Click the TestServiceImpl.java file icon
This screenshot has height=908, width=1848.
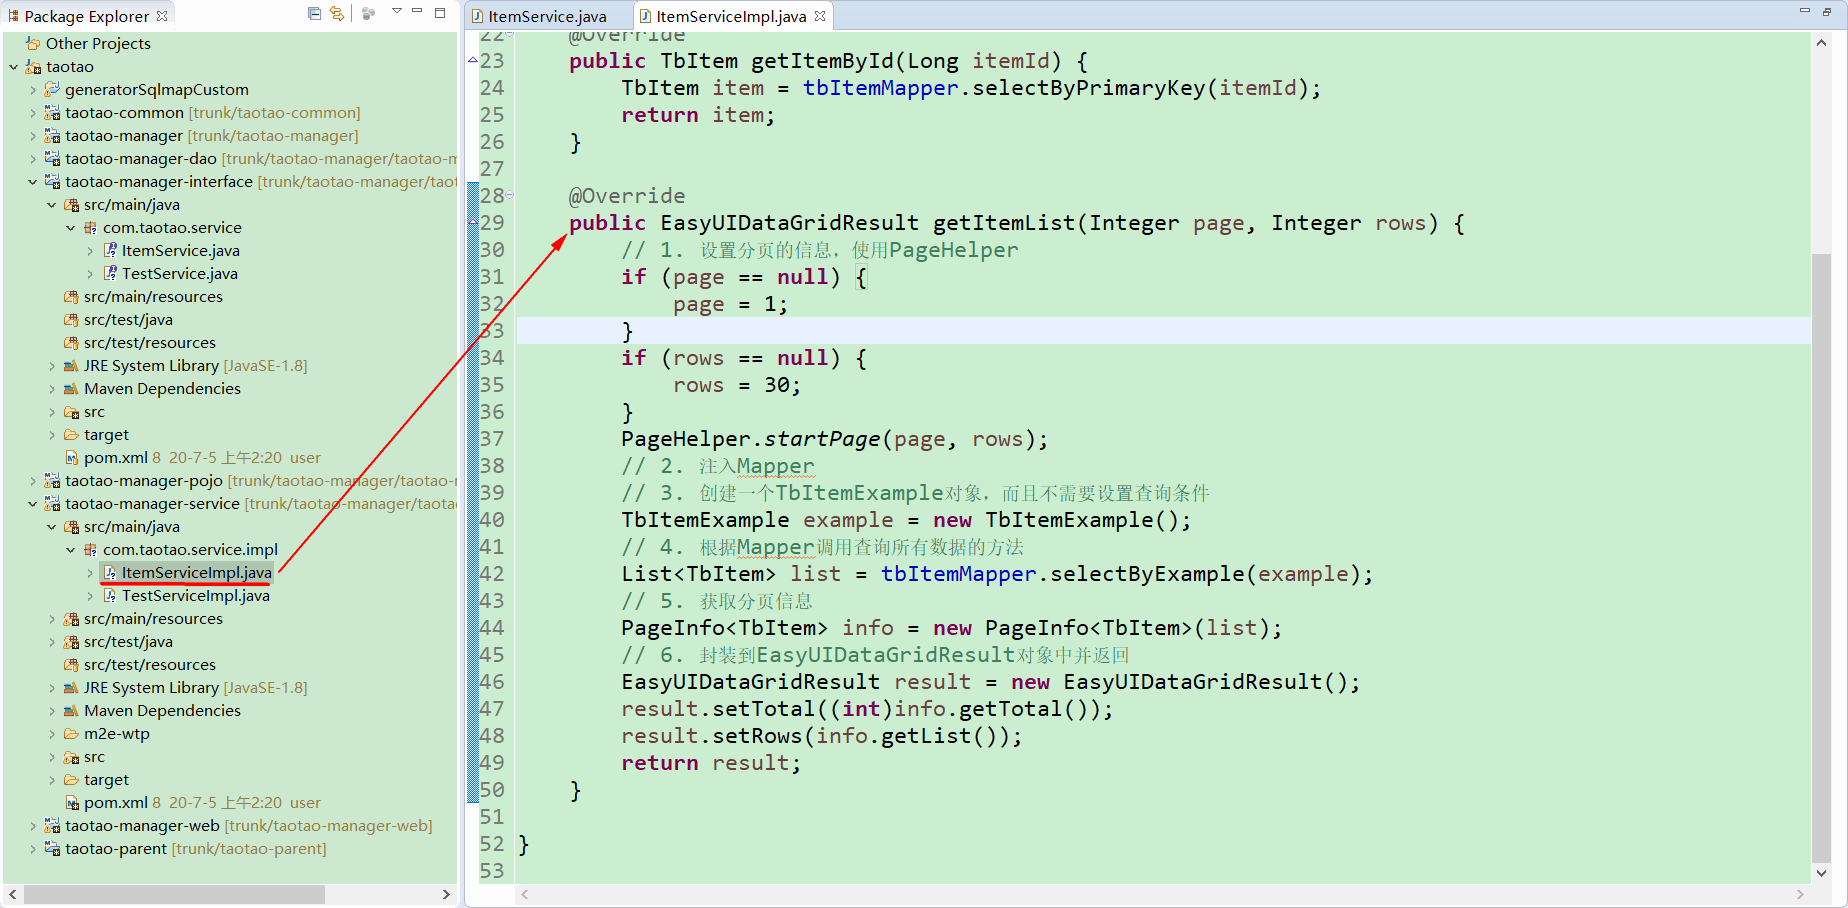tap(110, 595)
